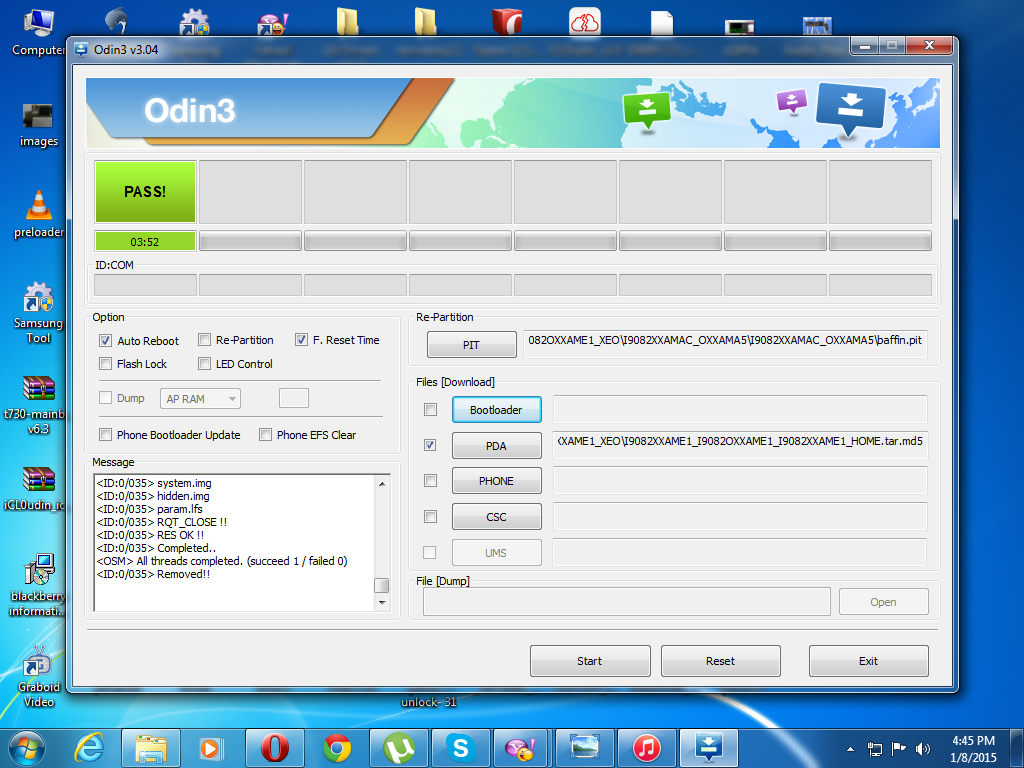Click the PDA file path field
This screenshot has width=1024, height=768.
pyautogui.click(x=740, y=445)
